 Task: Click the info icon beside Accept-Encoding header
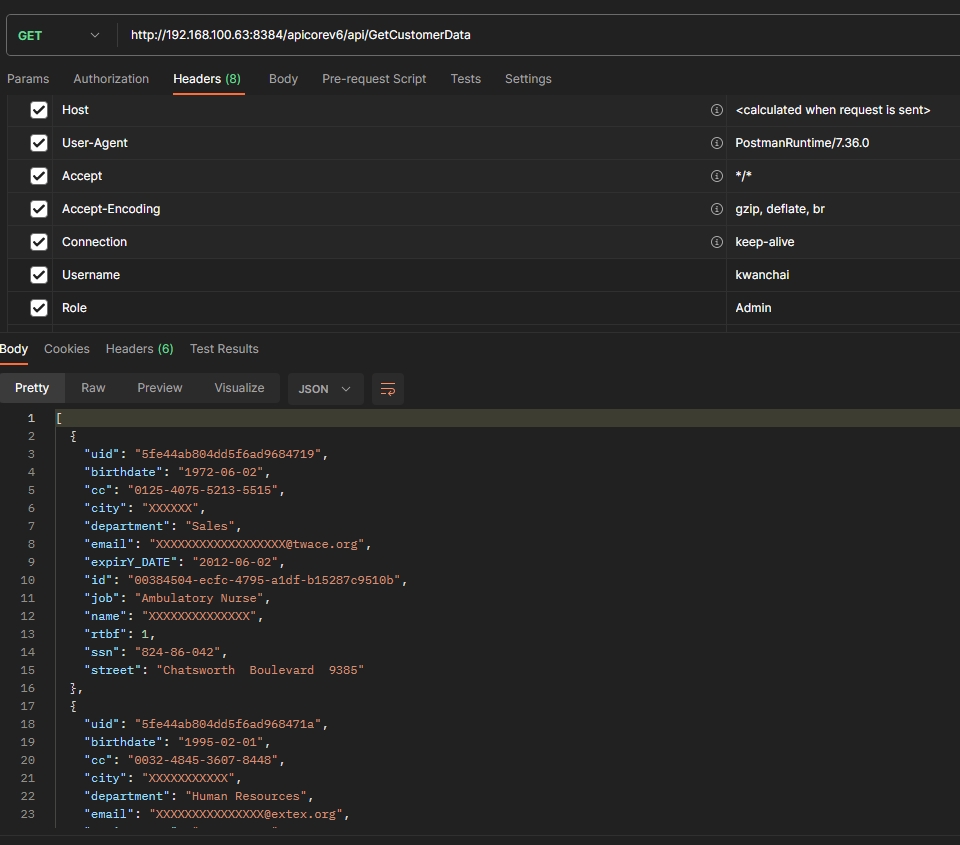pyautogui.click(x=716, y=209)
